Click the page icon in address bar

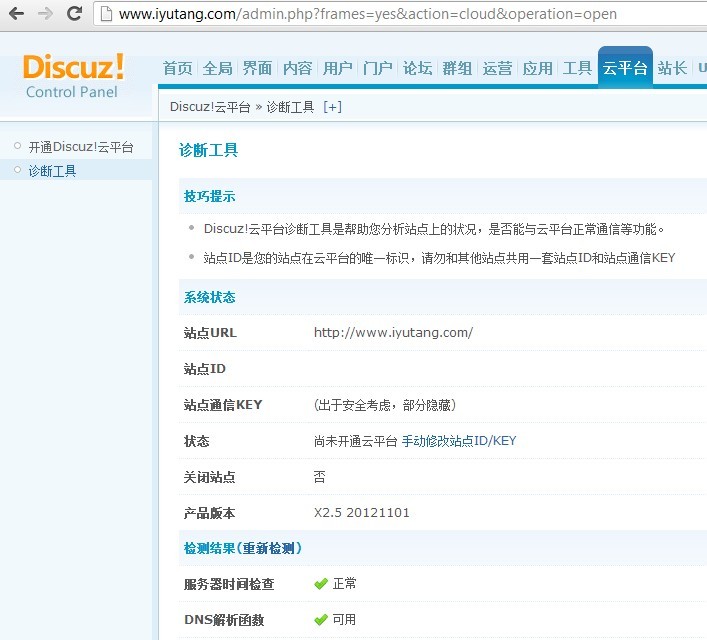click(x=106, y=14)
